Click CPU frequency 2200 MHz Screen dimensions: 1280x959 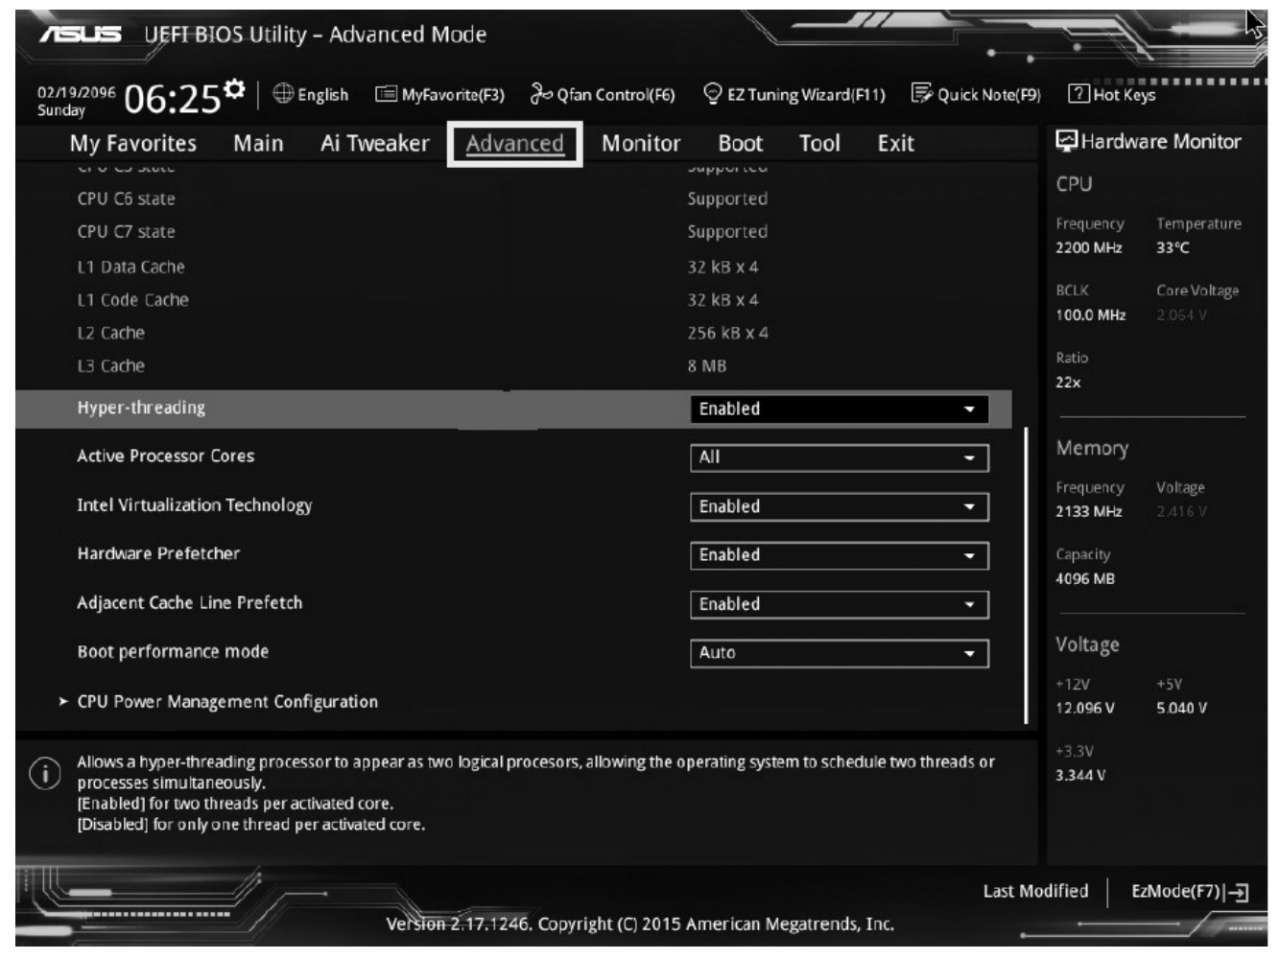(x=1089, y=248)
